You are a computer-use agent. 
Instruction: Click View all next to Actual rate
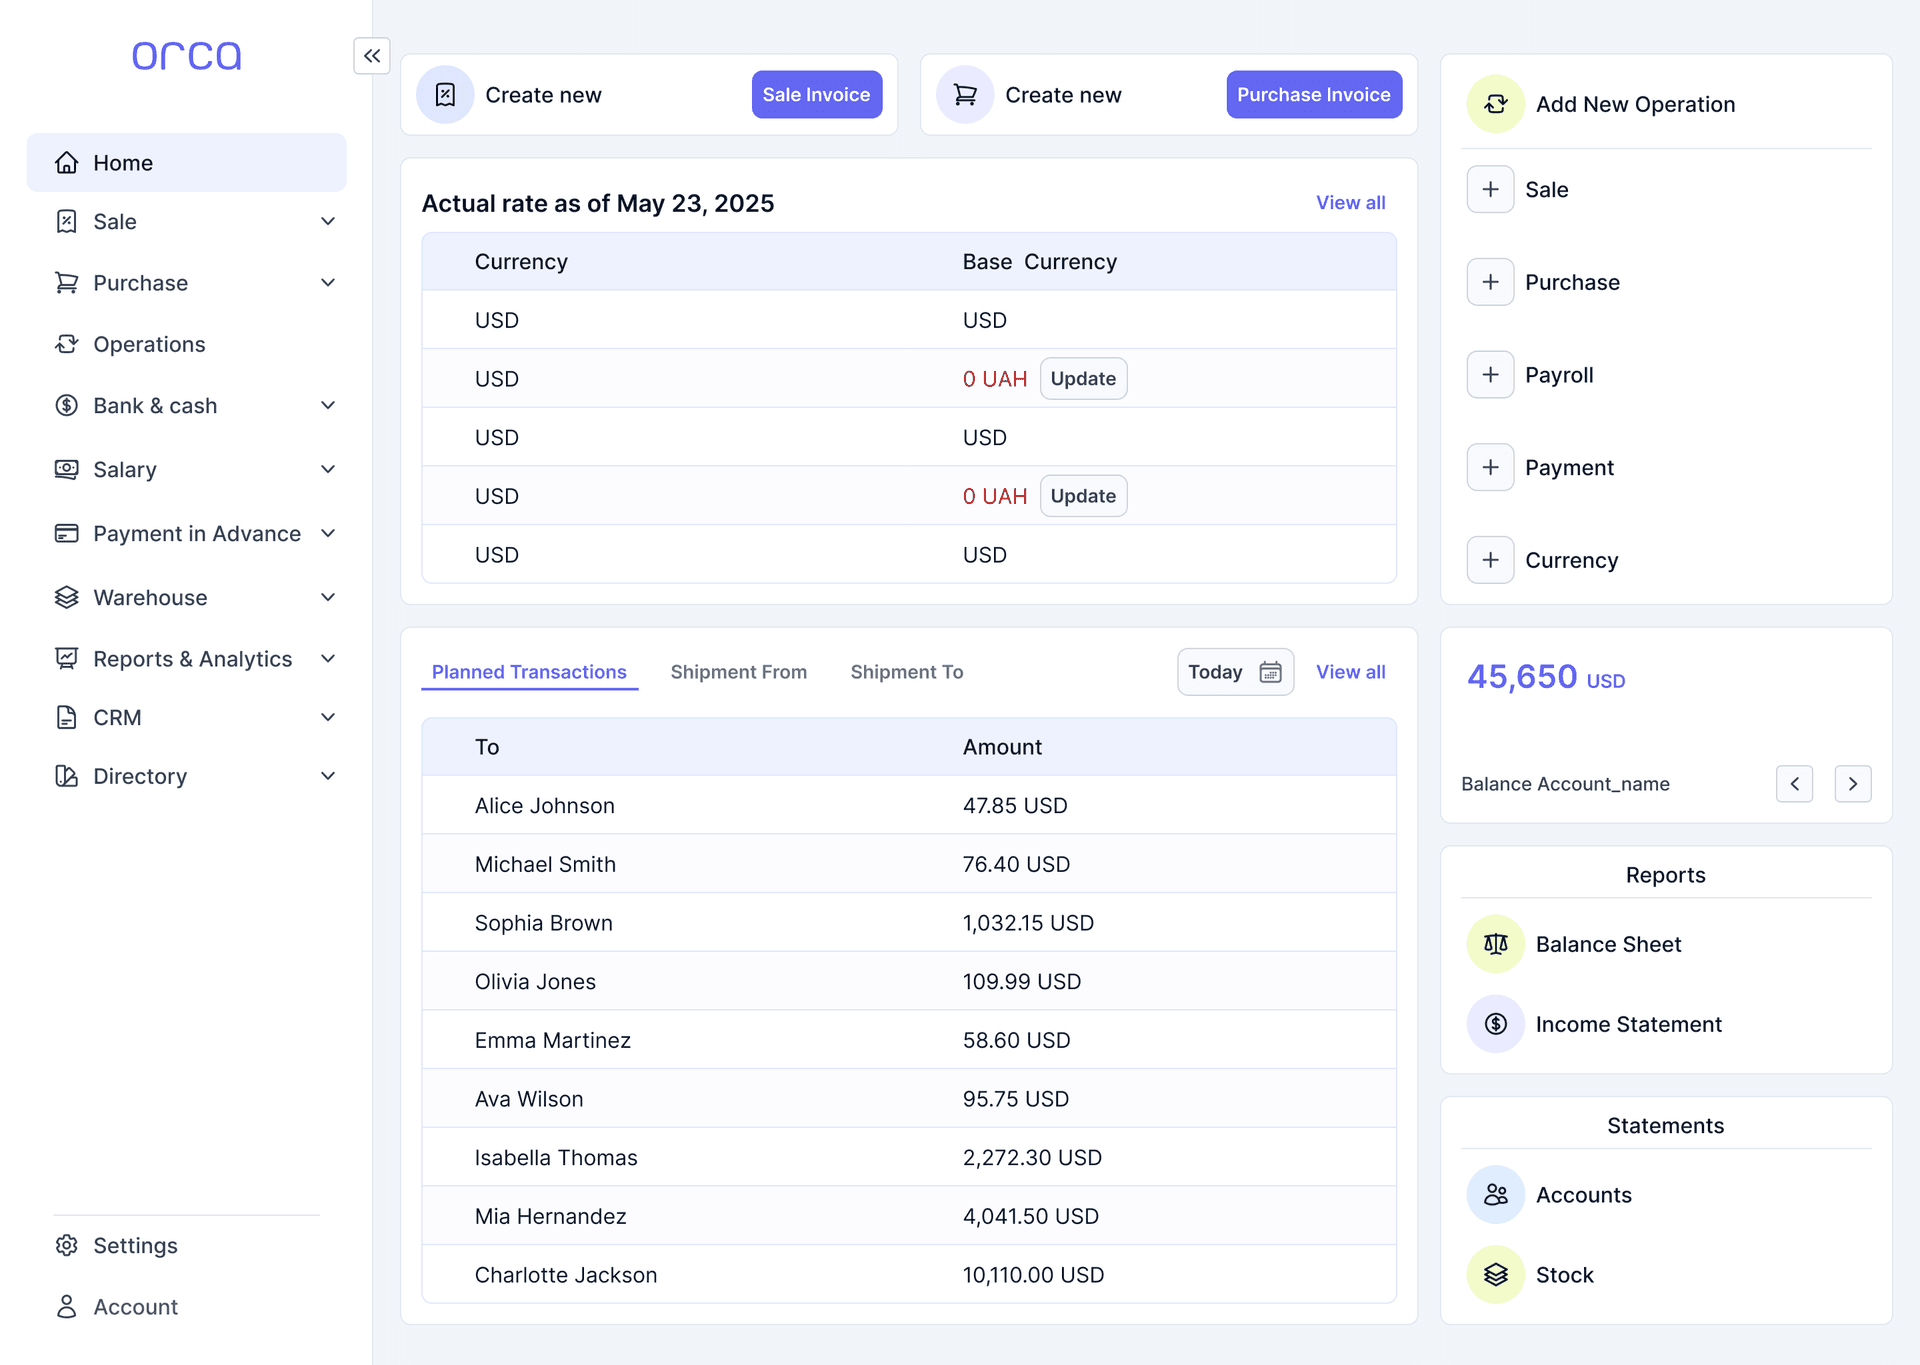(1350, 202)
